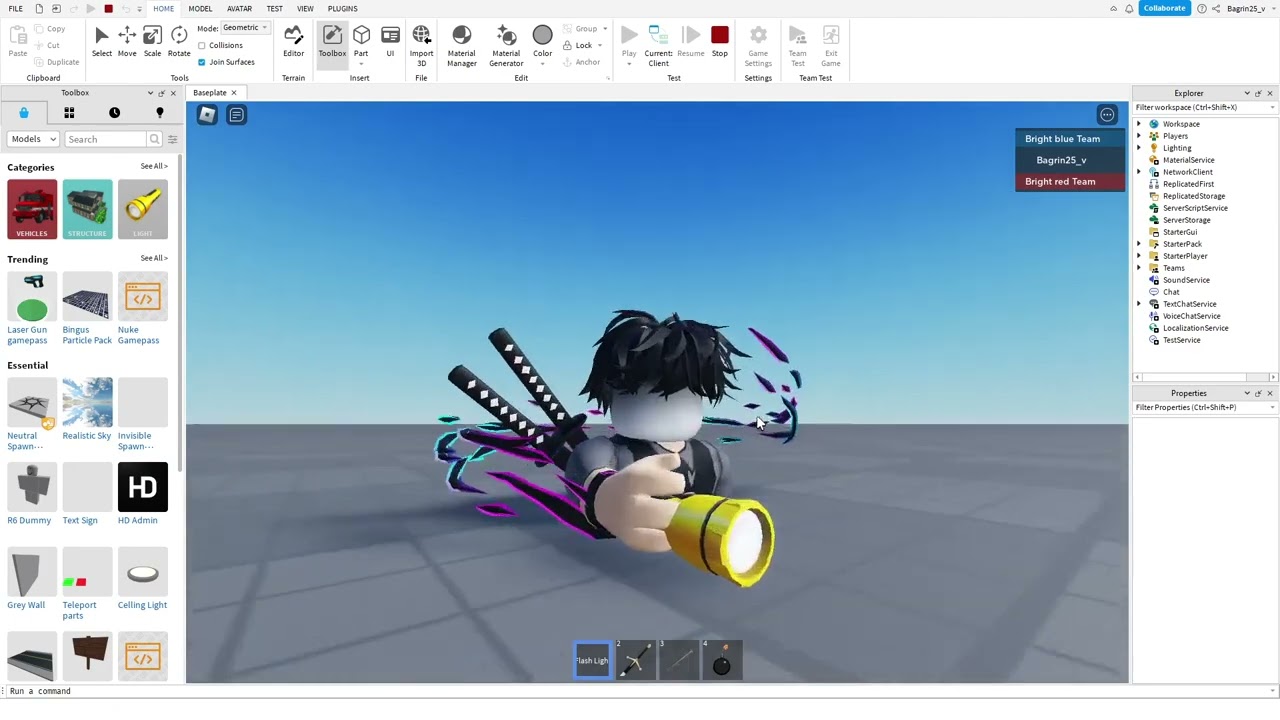Screen dimensions: 1280x720
Task: Select ServerScriptService in Explorer
Action: pyautogui.click(x=1195, y=208)
